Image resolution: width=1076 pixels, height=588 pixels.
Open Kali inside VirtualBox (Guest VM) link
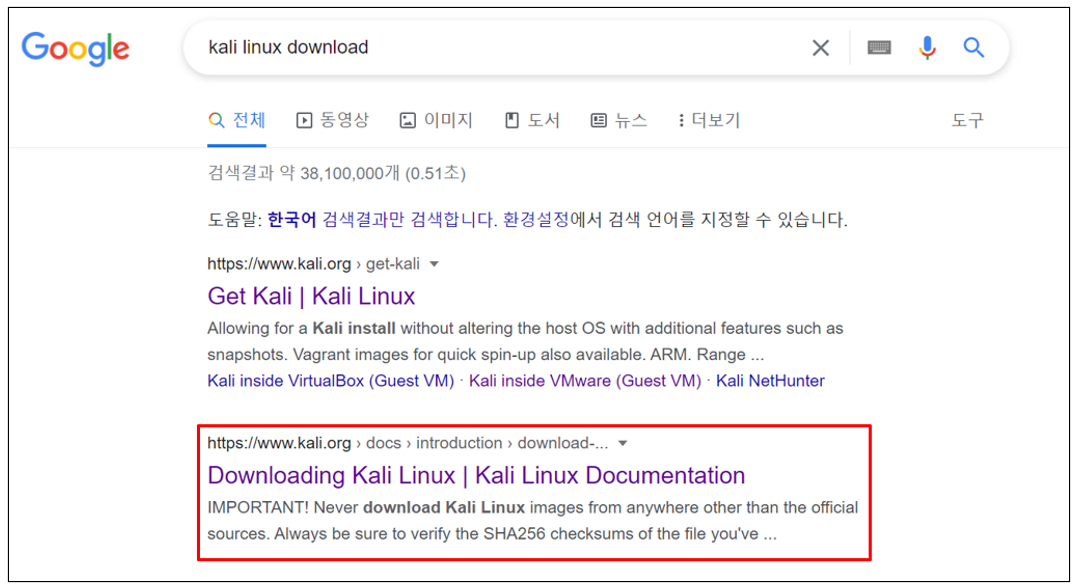[x=331, y=381]
